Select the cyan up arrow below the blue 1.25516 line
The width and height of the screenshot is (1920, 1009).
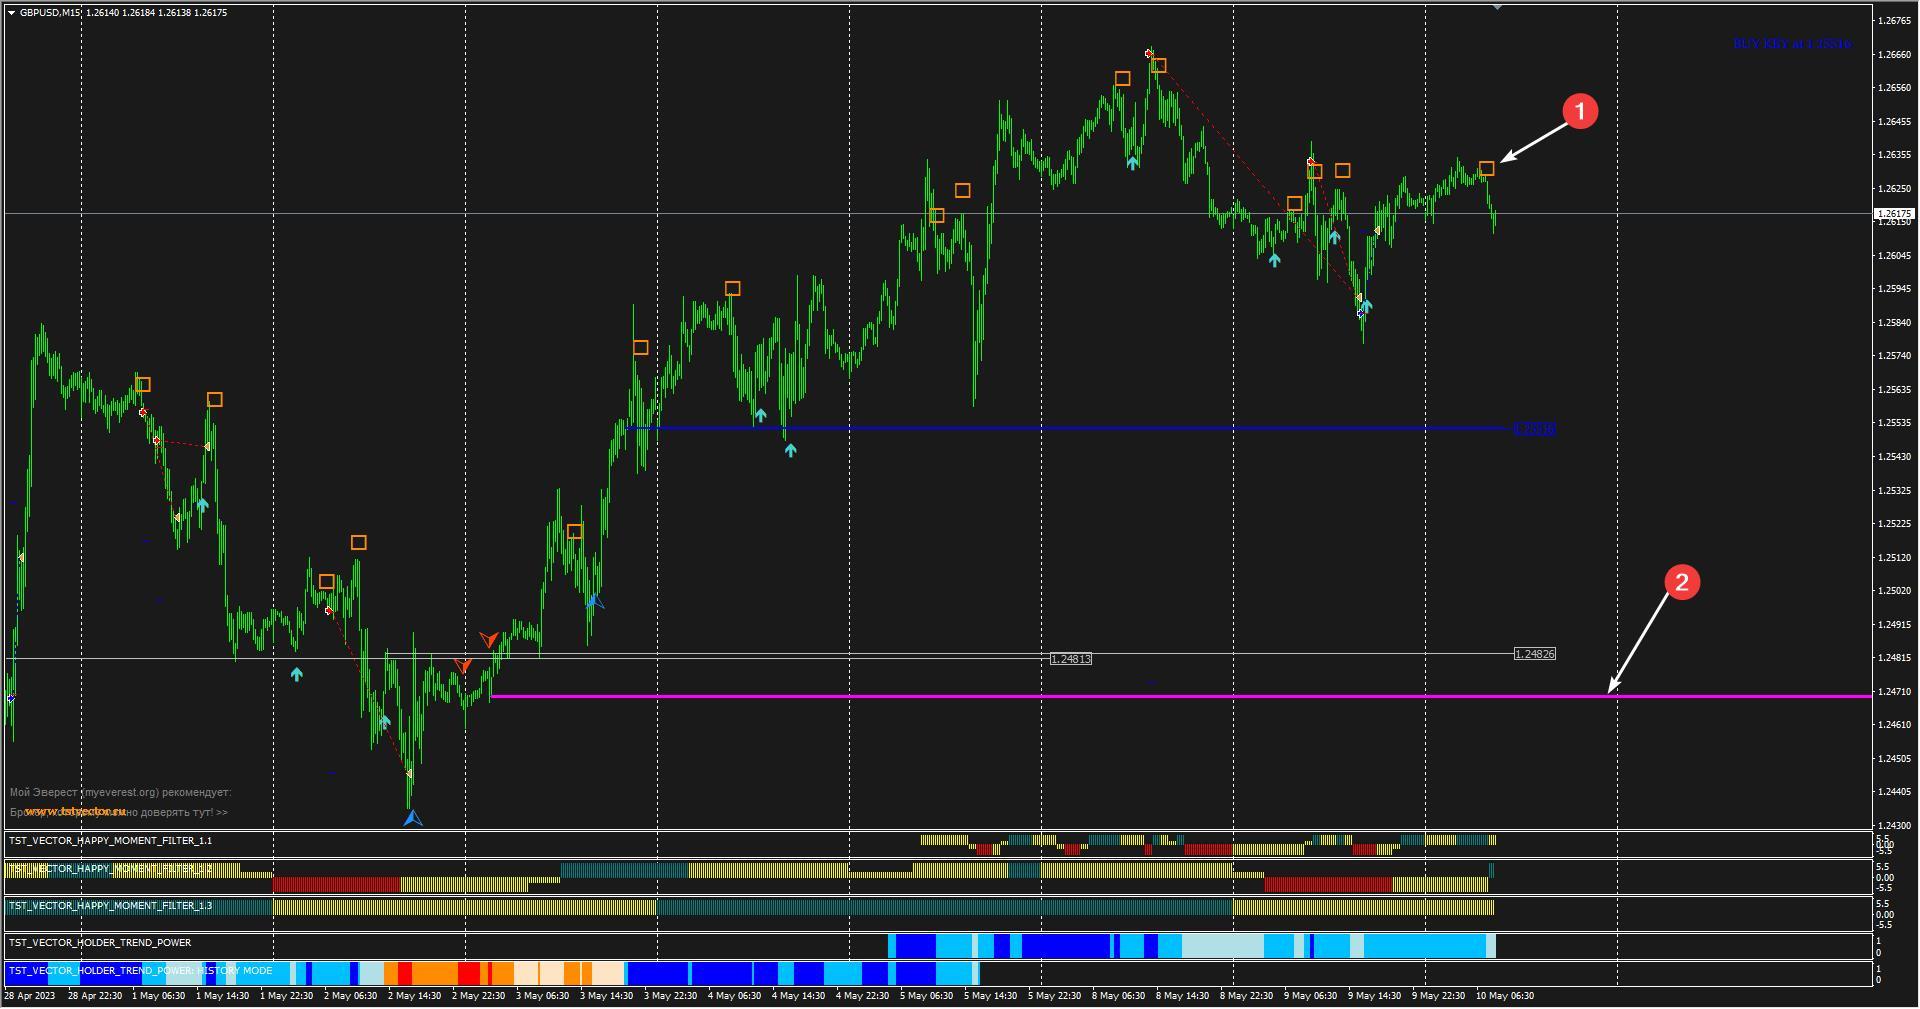pyautogui.click(x=790, y=451)
